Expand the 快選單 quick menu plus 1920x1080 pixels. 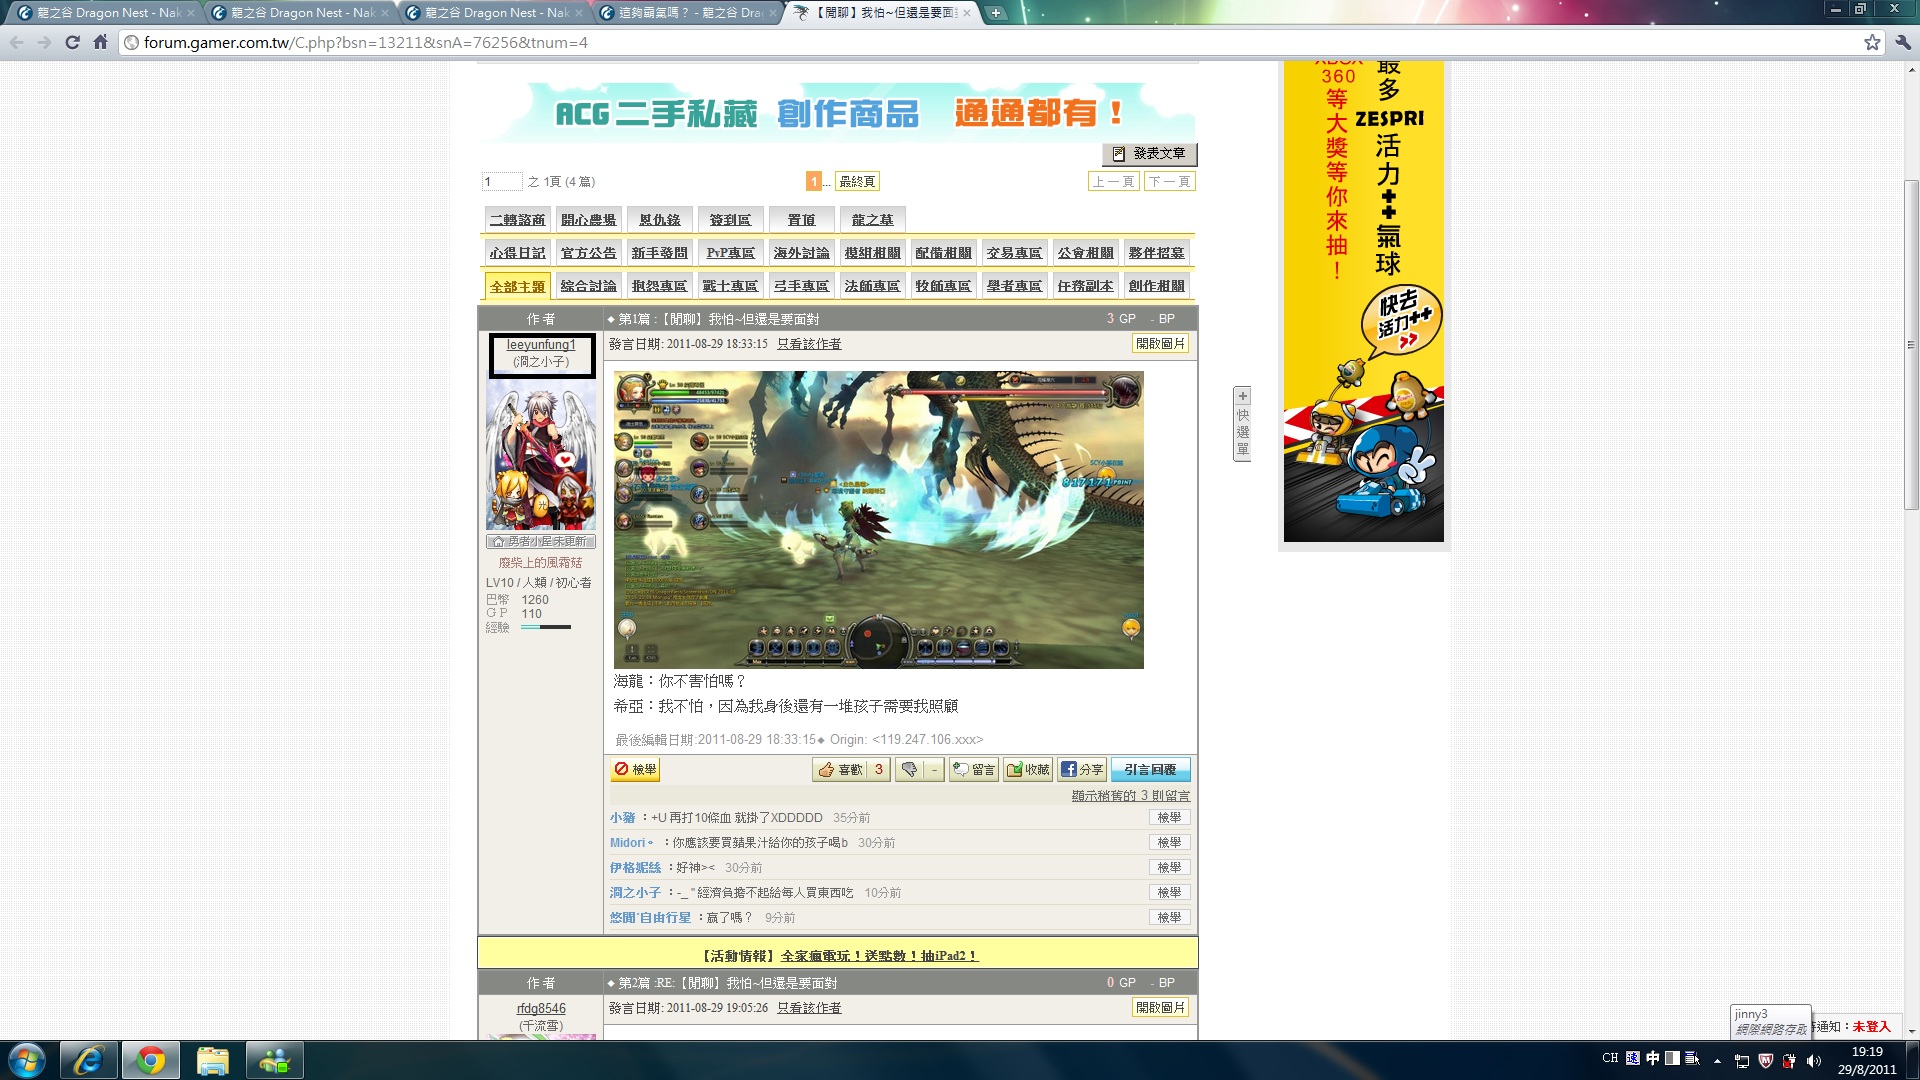tap(1242, 396)
